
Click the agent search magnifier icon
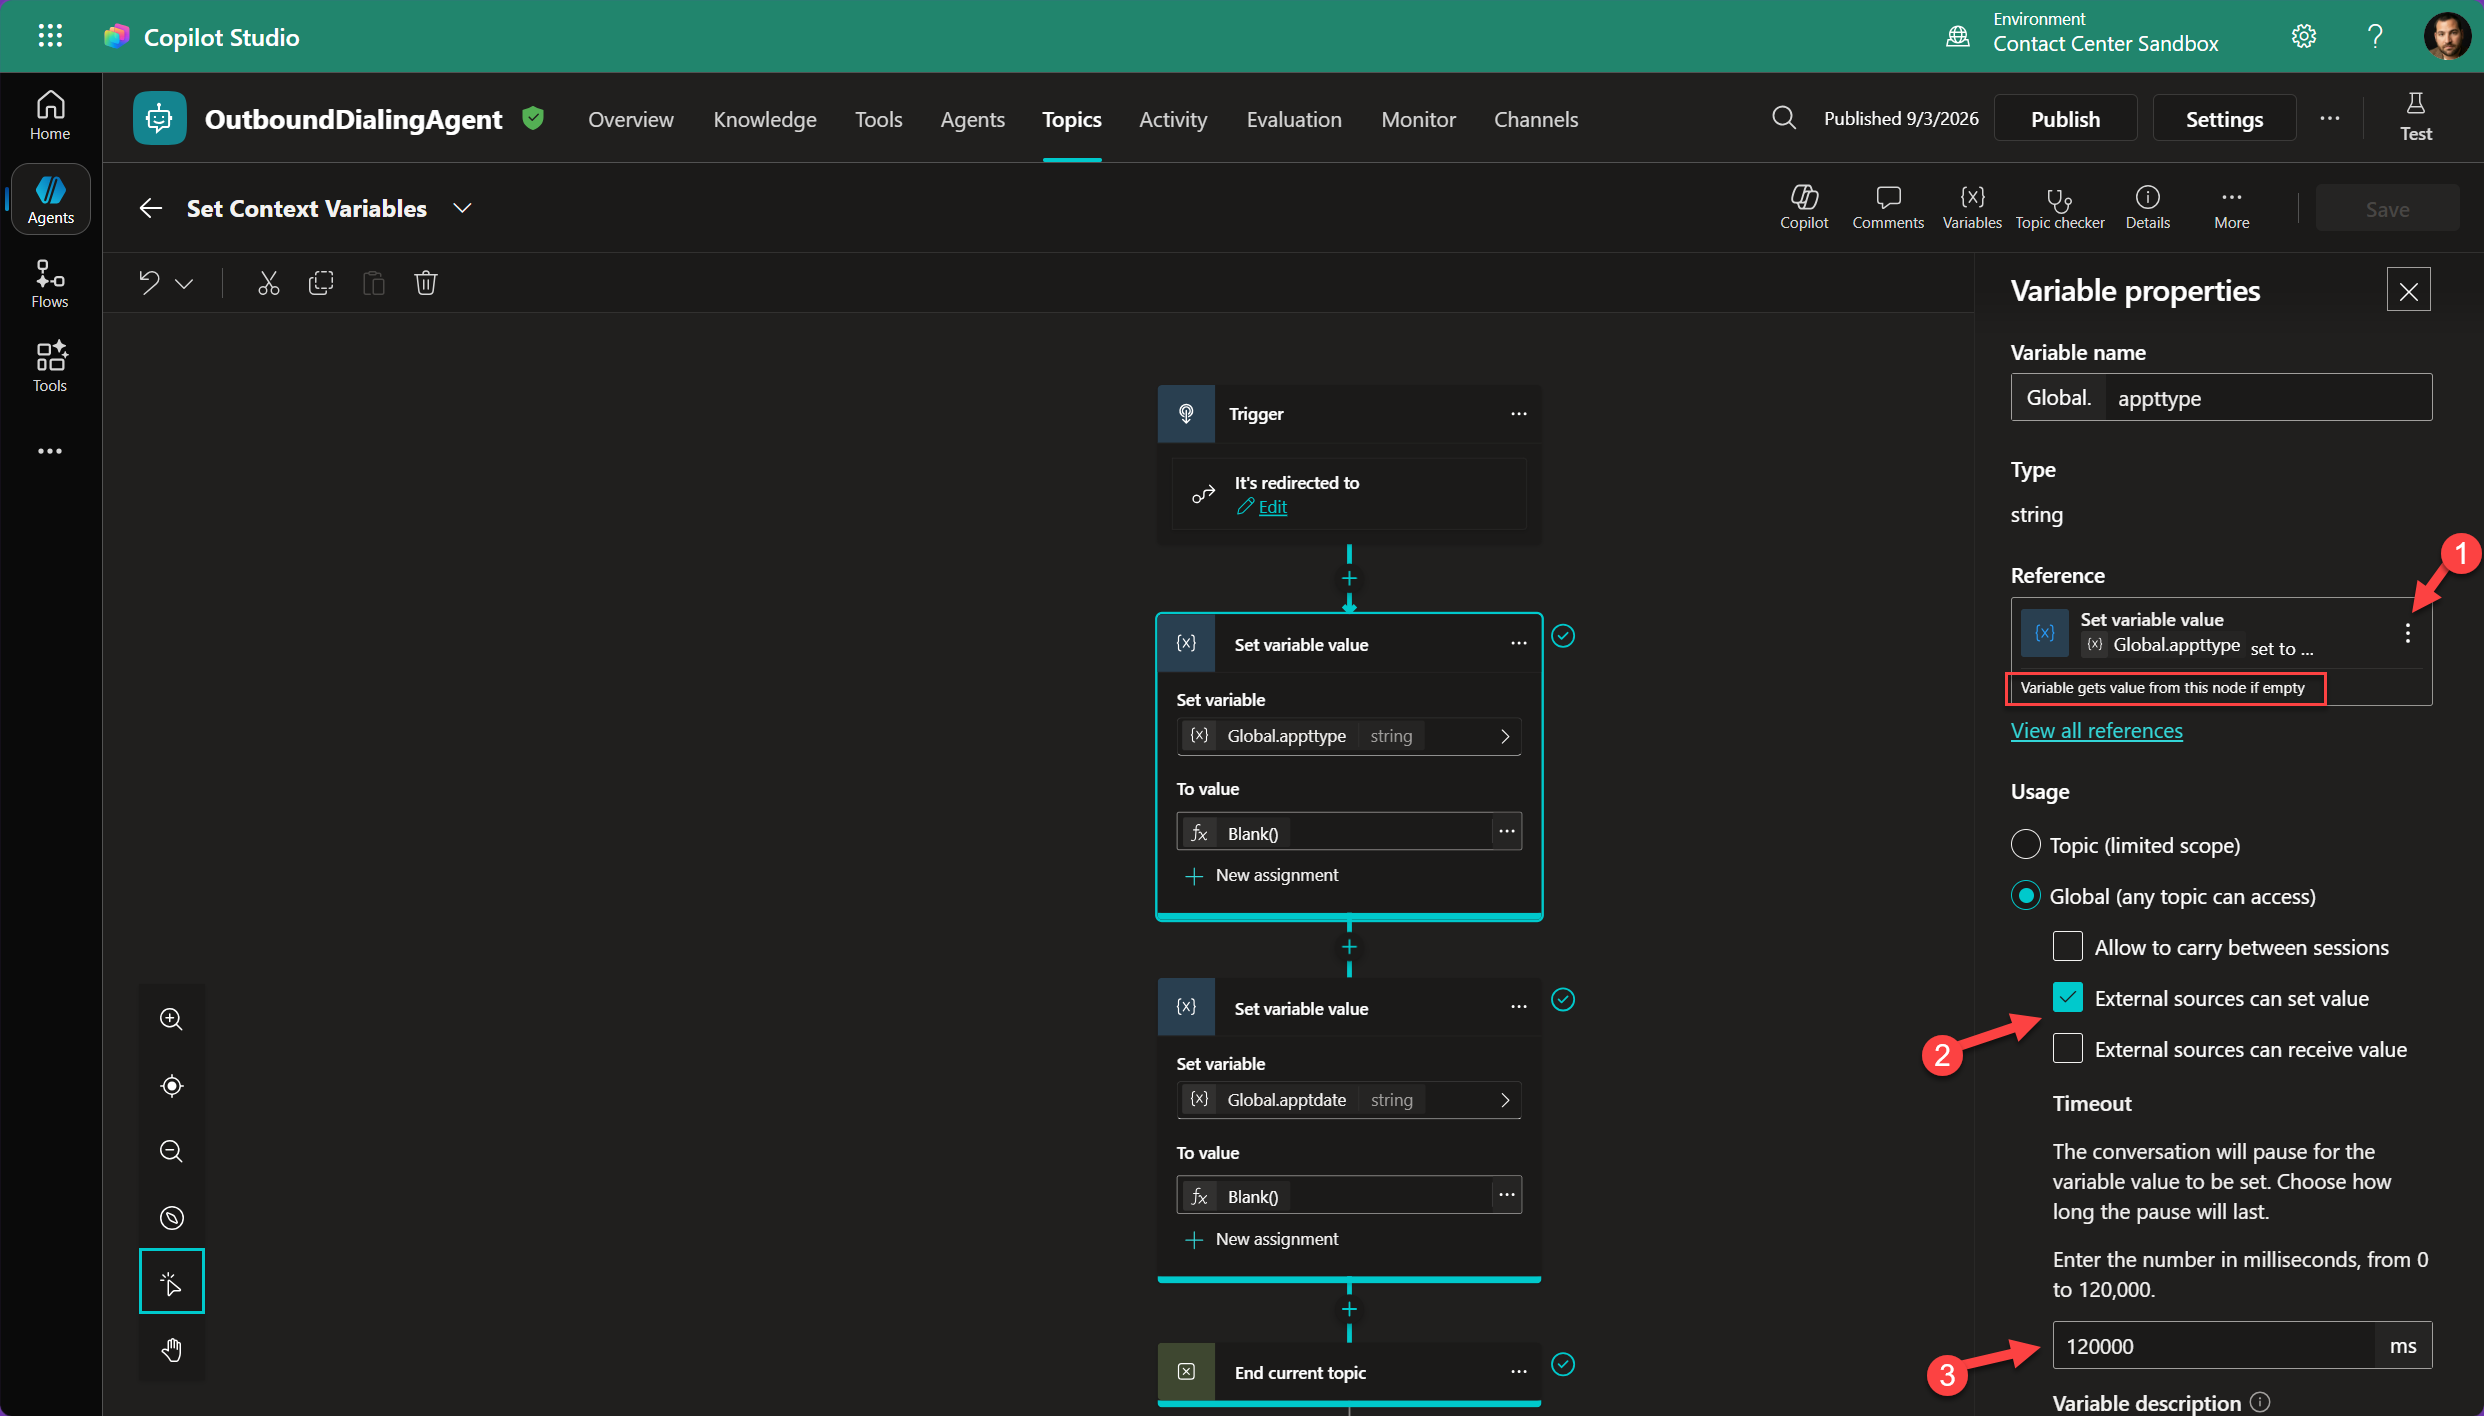(x=1783, y=119)
